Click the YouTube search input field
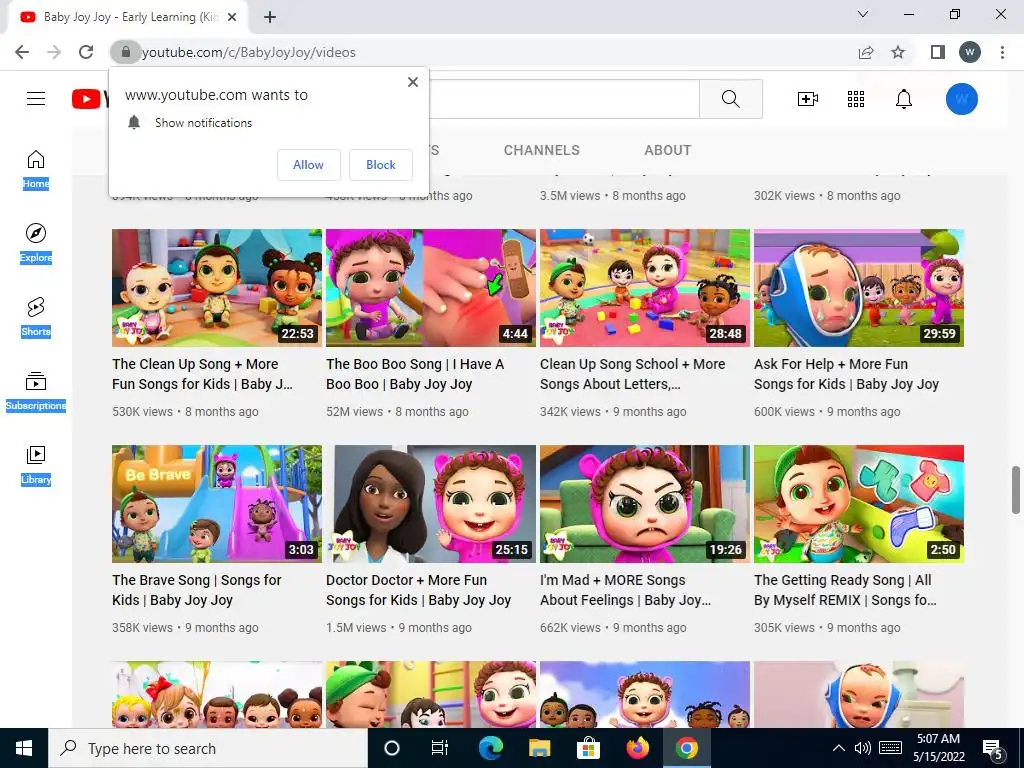Screen dimensions: 1024x768 click(x=564, y=99)
